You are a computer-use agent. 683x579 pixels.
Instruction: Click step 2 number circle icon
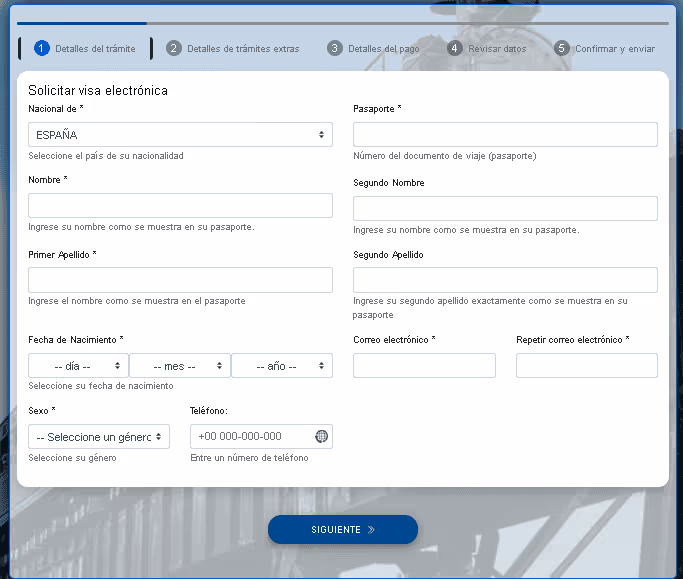coord(174,48)
